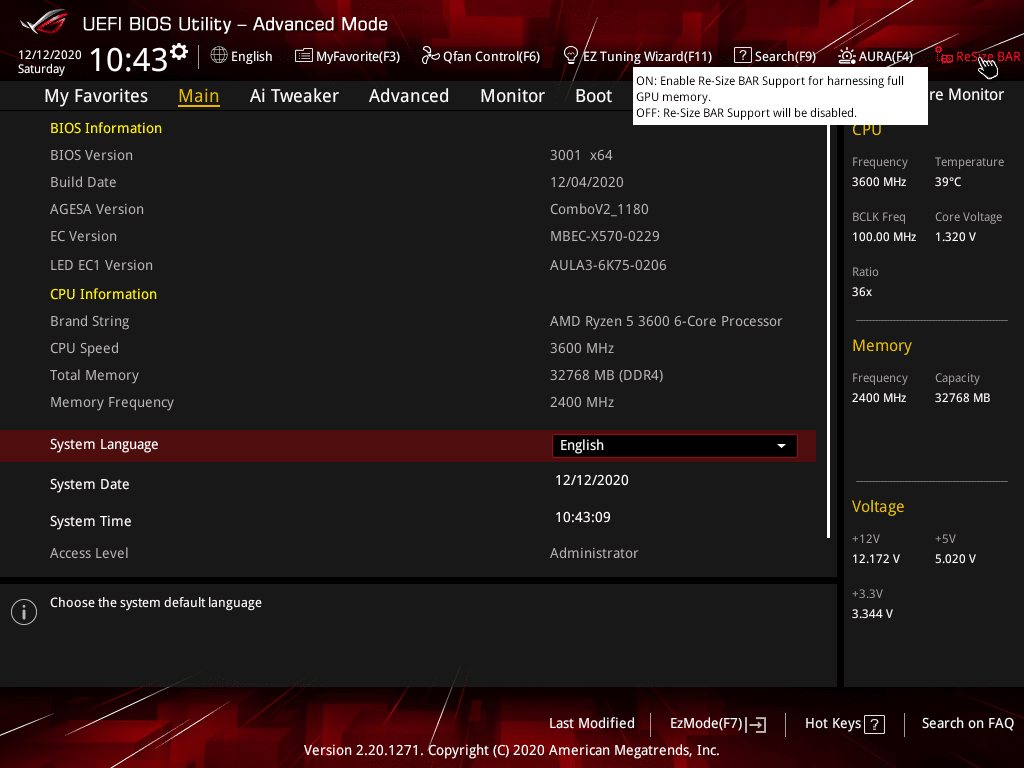Click the main panel scrollbar
The width and height of the screenshot is (1024, 768).
(828, 330)
